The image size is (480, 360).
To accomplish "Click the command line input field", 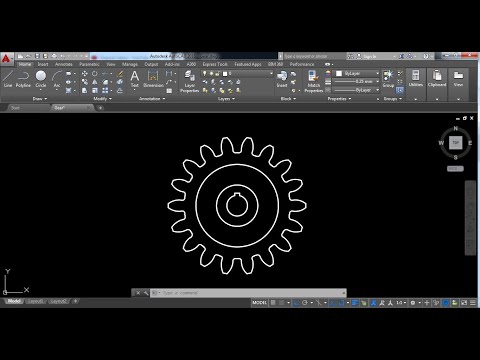I will tap(248, 293).
